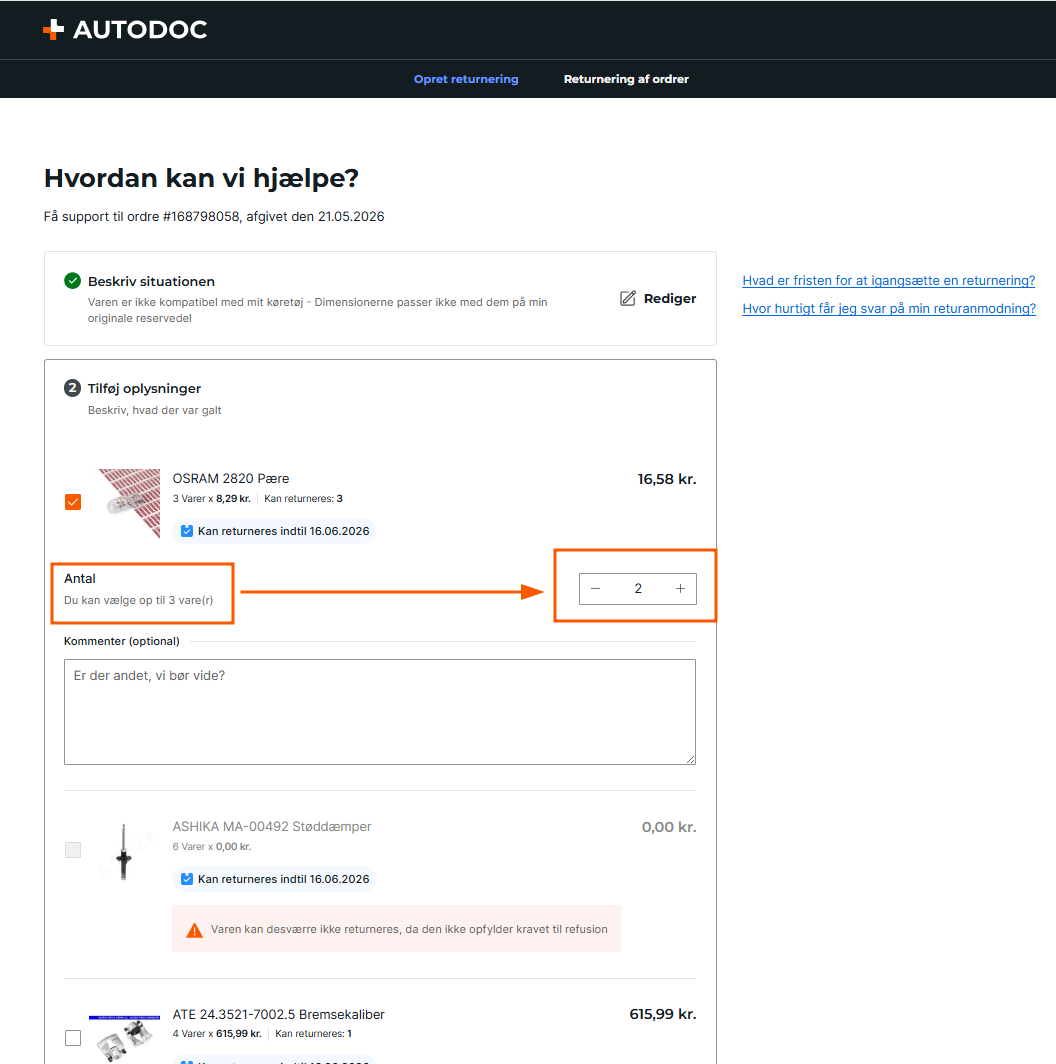Click the AUTODOC logo

point(125,29)
